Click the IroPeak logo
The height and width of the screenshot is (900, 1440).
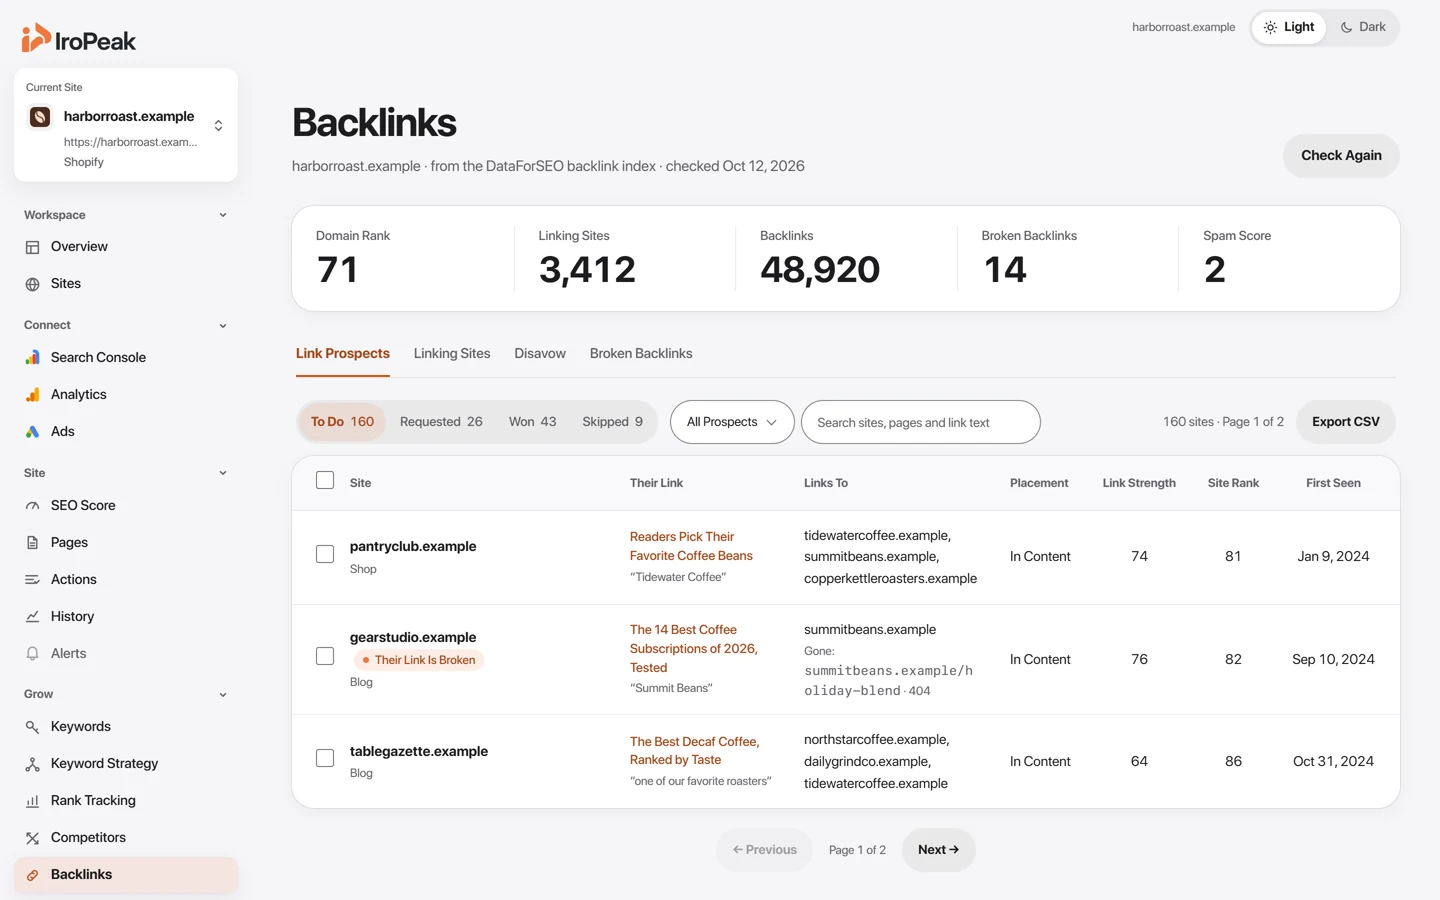tap(78, 39)
